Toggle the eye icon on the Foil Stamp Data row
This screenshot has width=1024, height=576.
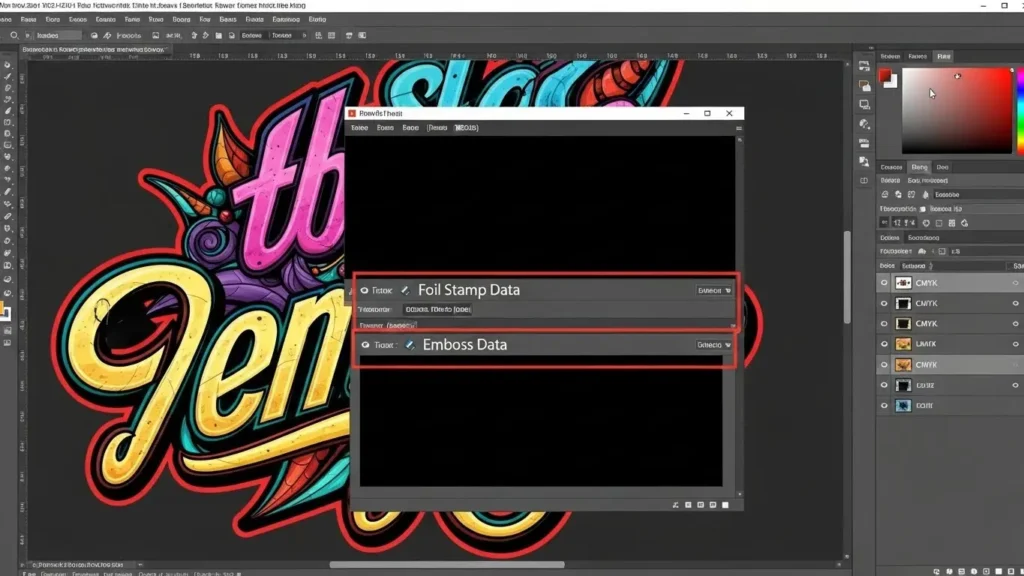[x=364, y=290]
